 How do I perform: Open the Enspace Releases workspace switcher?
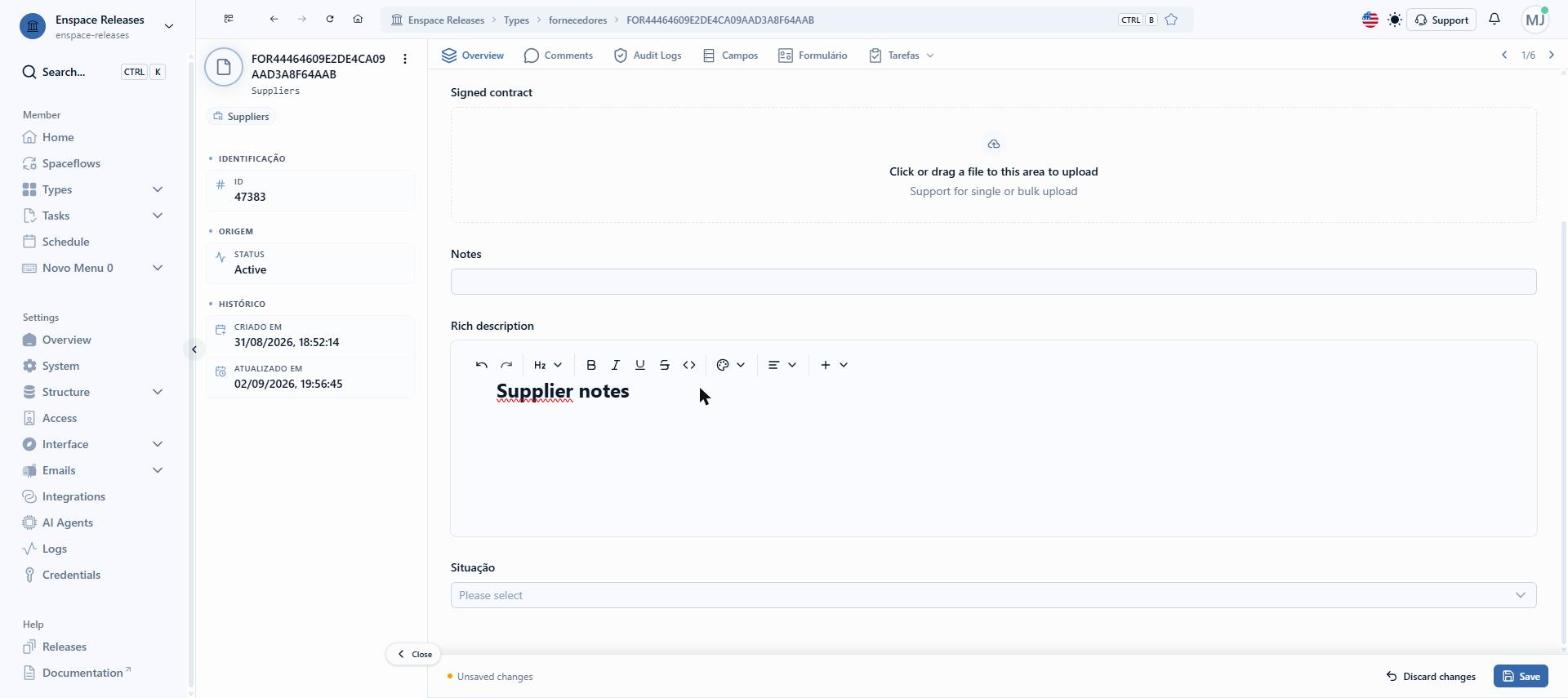coord(97,26)
